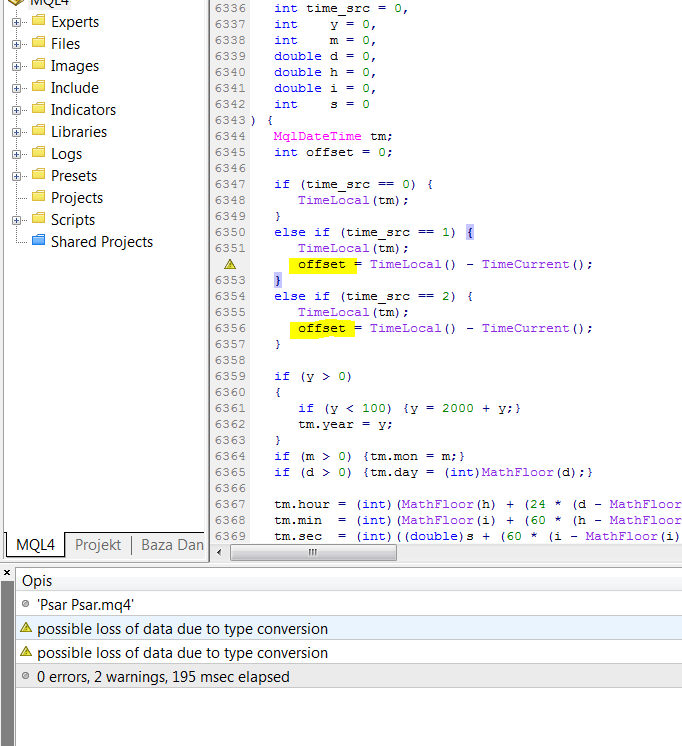
Task: Expand the Indicators folder node
Action: point(17,110)
